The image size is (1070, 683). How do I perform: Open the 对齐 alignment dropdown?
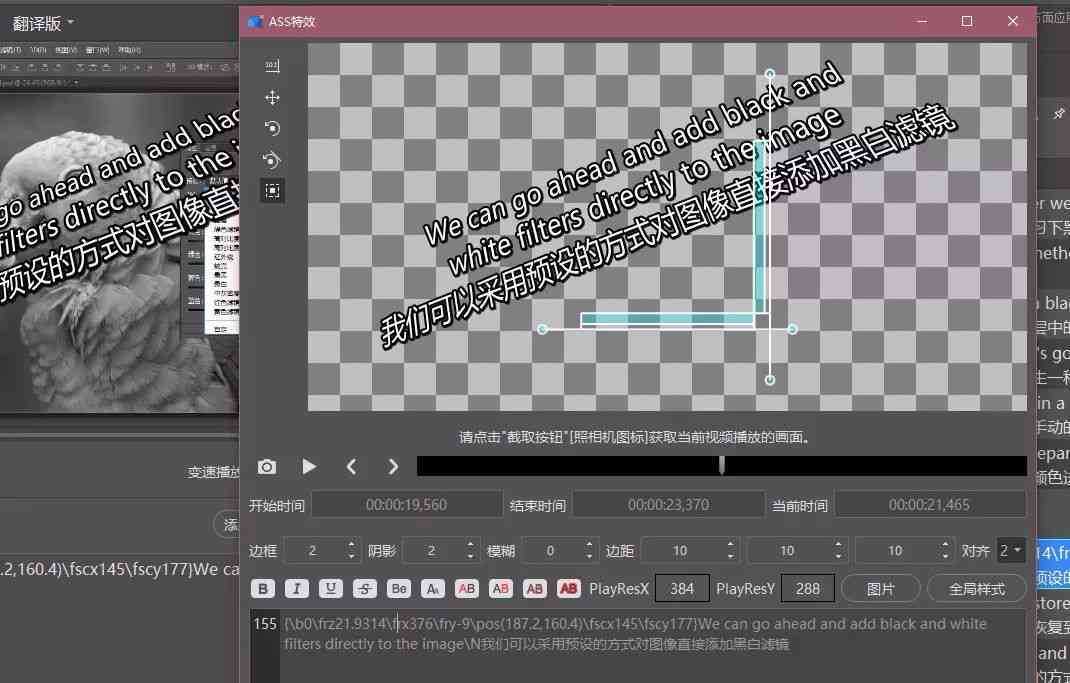coord(1011,551)
